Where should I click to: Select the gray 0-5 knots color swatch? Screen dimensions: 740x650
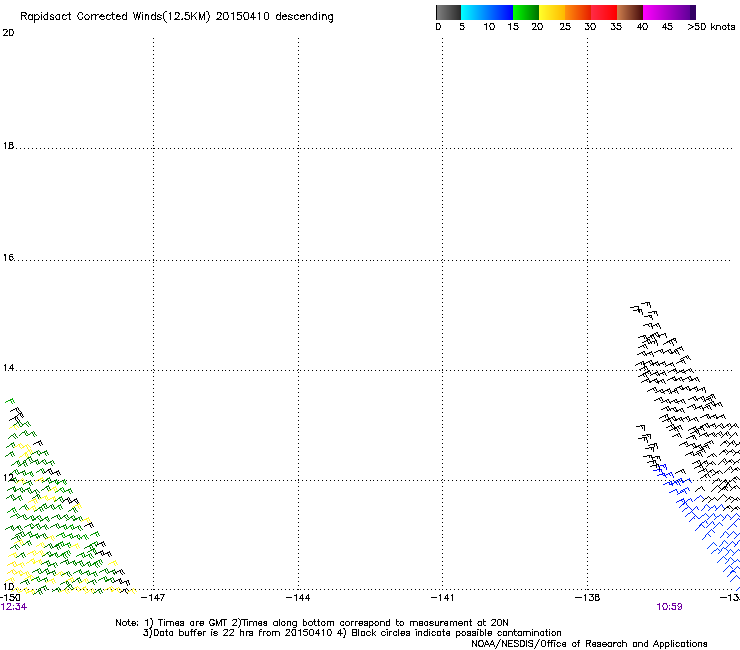coord(448,12)
